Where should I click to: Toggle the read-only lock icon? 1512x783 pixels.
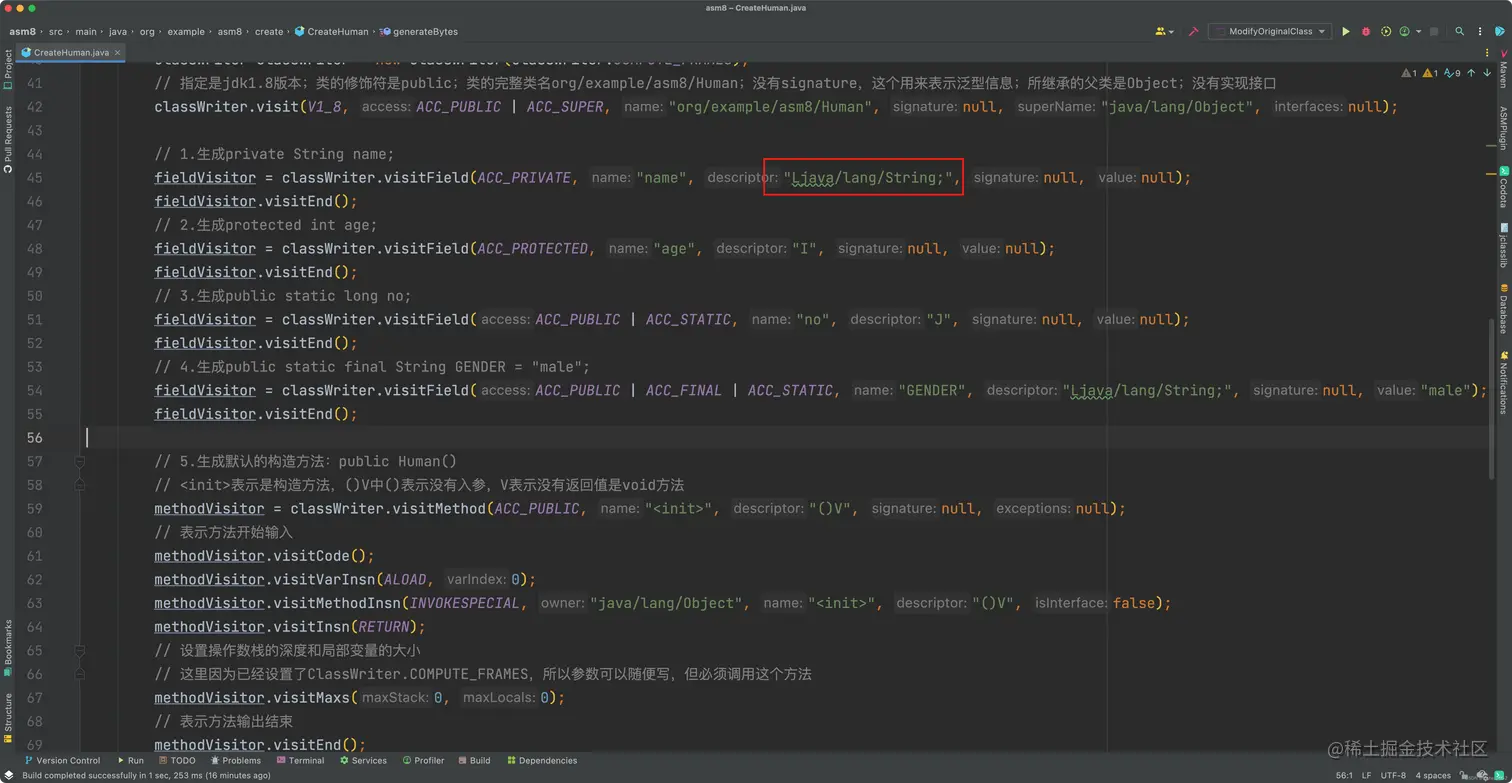tap(1464, 775)
